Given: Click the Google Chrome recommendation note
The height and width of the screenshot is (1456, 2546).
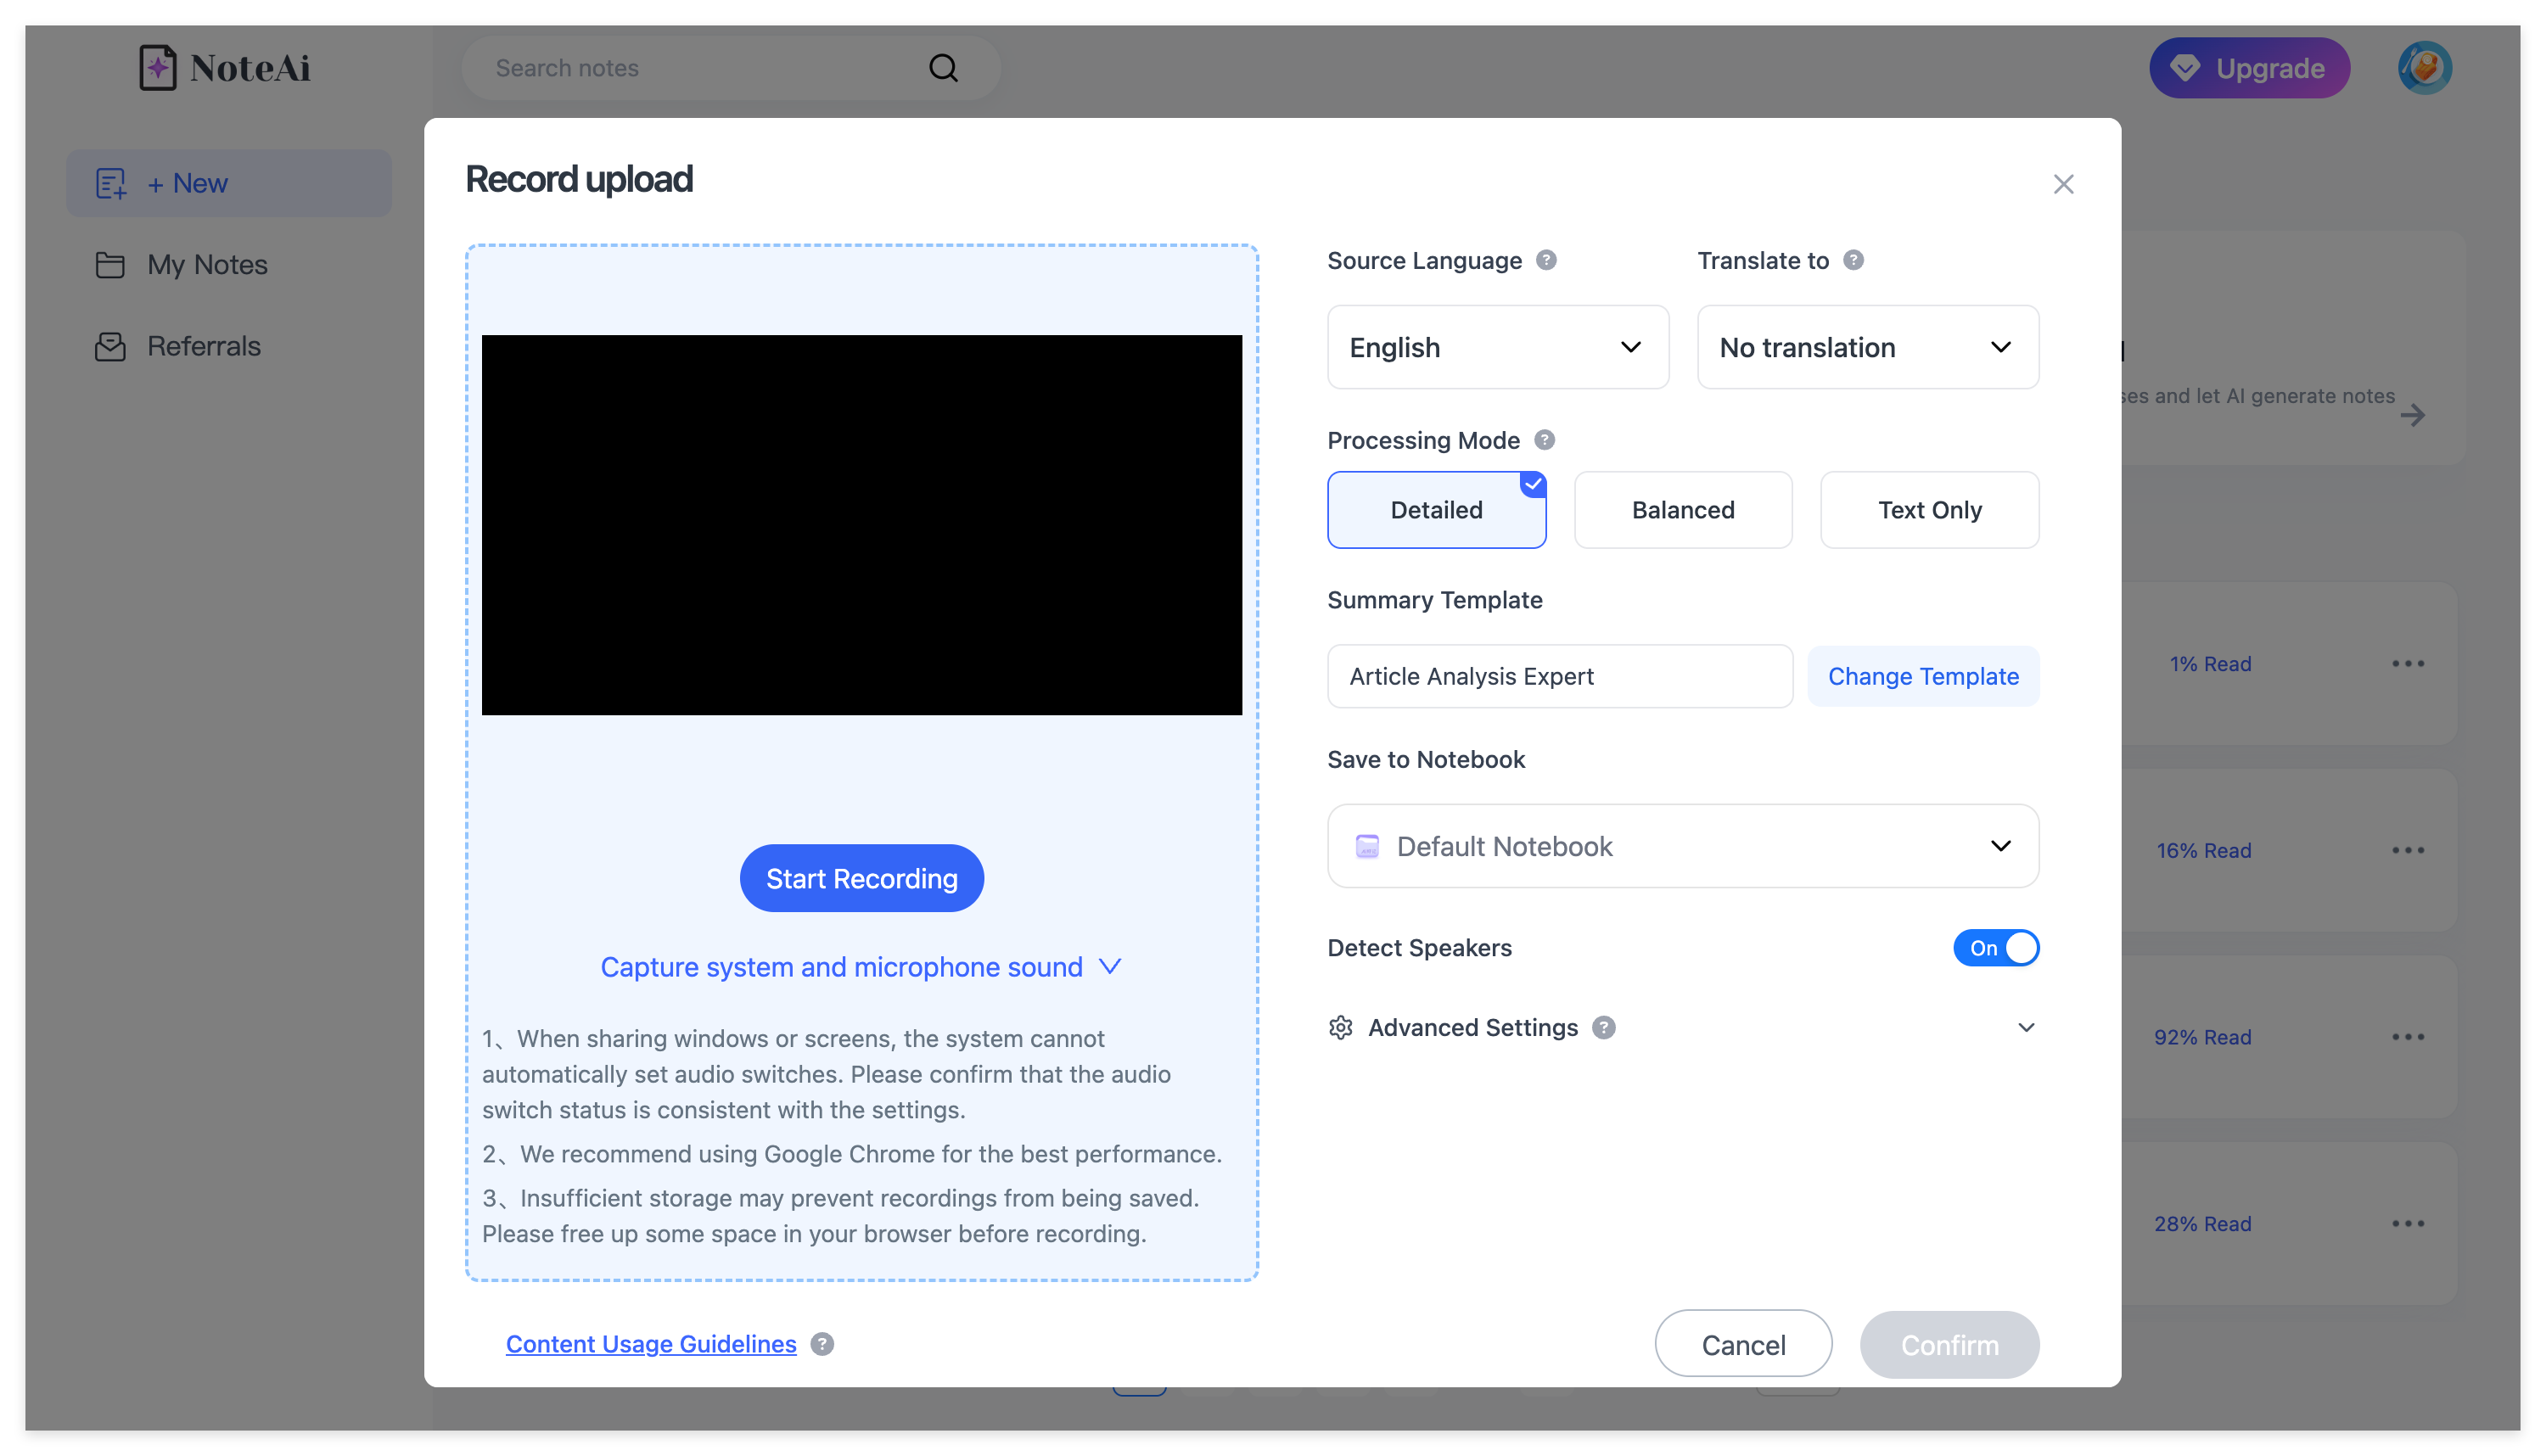Looking at the screenshot, I should click(852, 1153).
